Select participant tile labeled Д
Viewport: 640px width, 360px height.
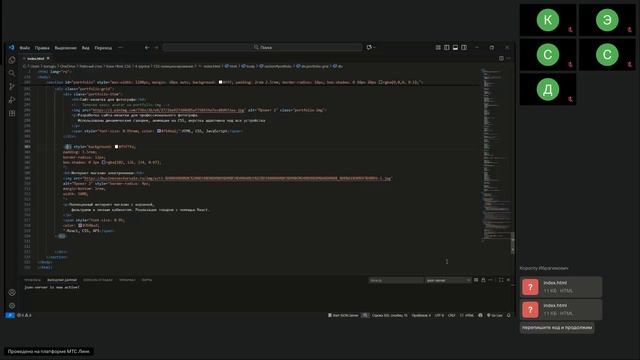[x=548, y=89]
